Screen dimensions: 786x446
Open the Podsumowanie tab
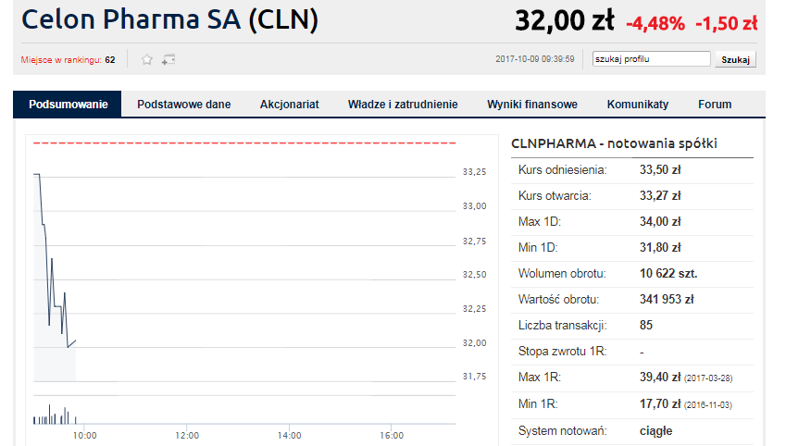coord(68,104)
